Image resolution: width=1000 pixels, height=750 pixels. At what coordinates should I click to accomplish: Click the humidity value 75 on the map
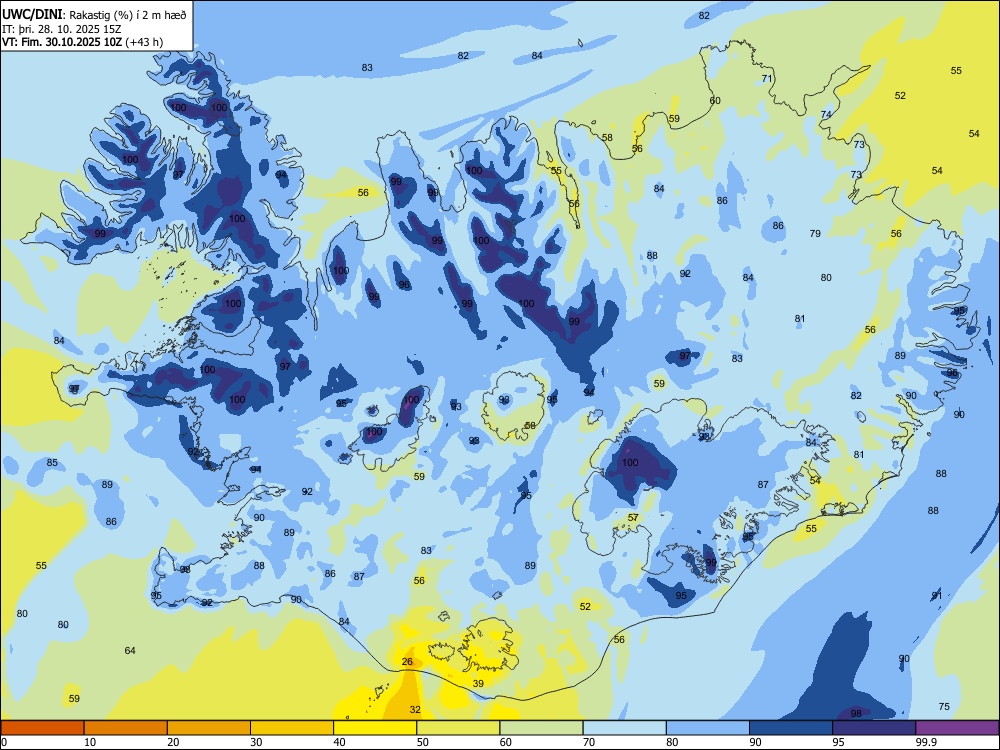coord(944,706)
